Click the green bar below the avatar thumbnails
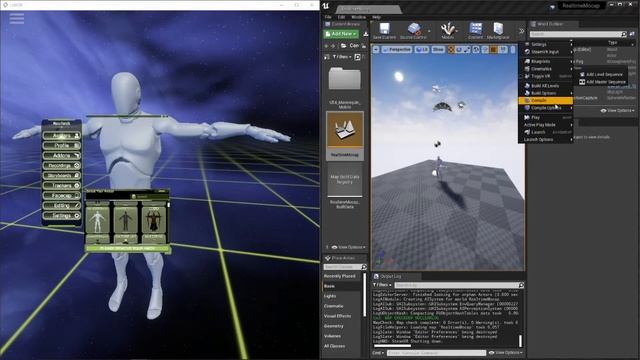Image resolution: width=640 pixels, height=360 pixels. pyautogui.click(x=127, y=248)
